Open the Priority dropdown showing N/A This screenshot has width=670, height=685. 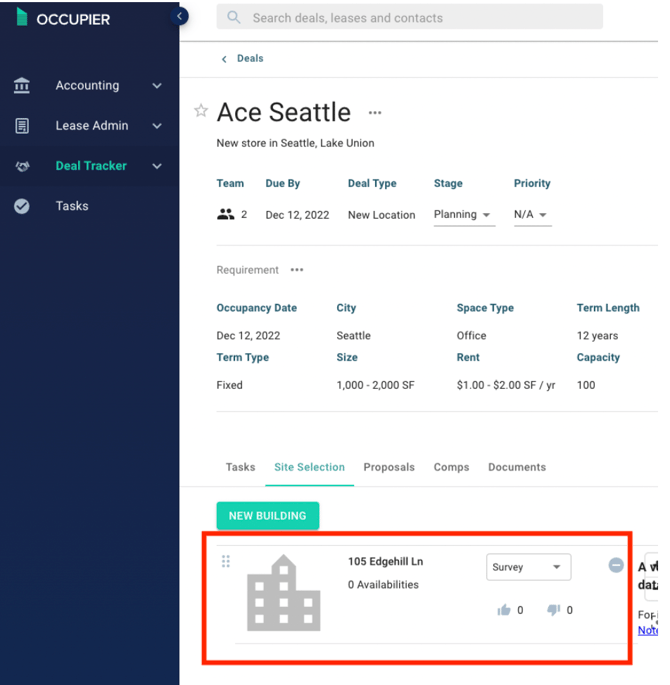tap(531, 215)
